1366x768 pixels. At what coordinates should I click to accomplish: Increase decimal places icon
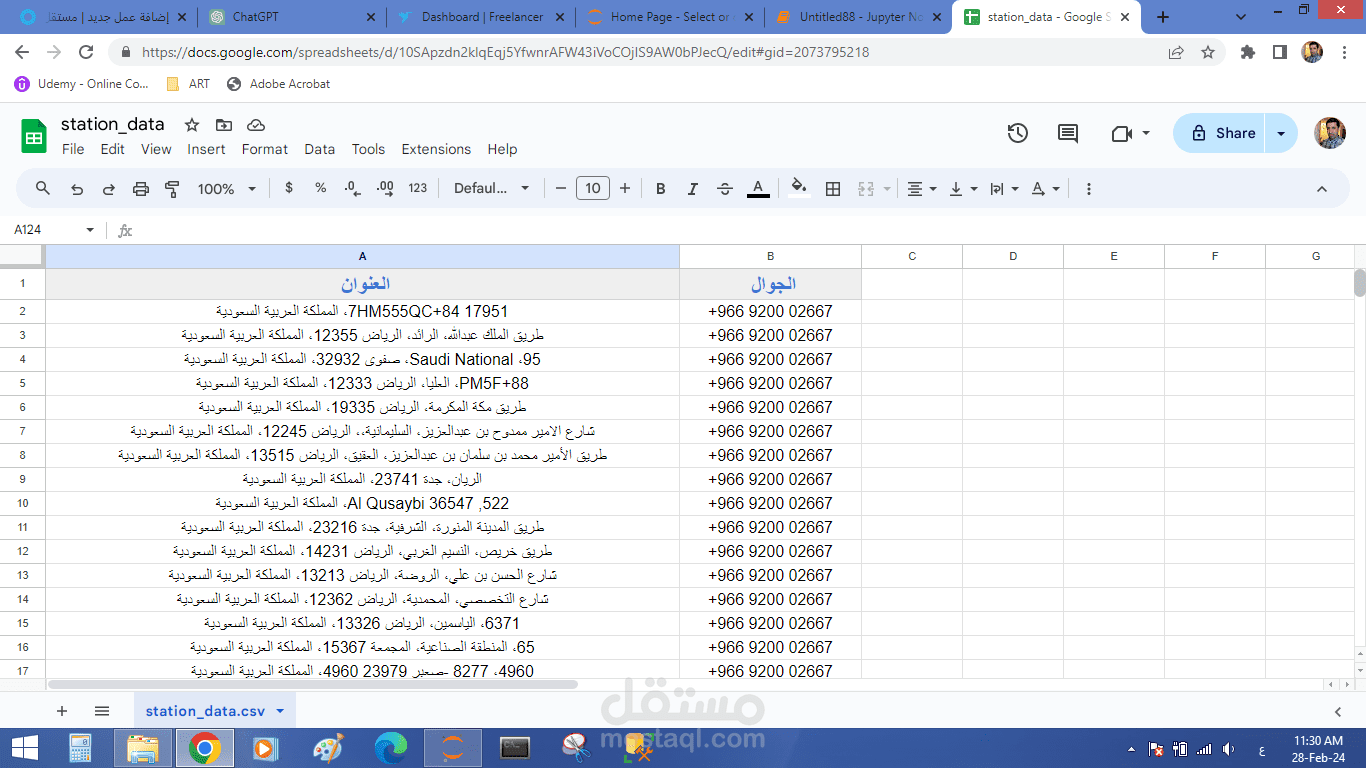tap(385, 188)
